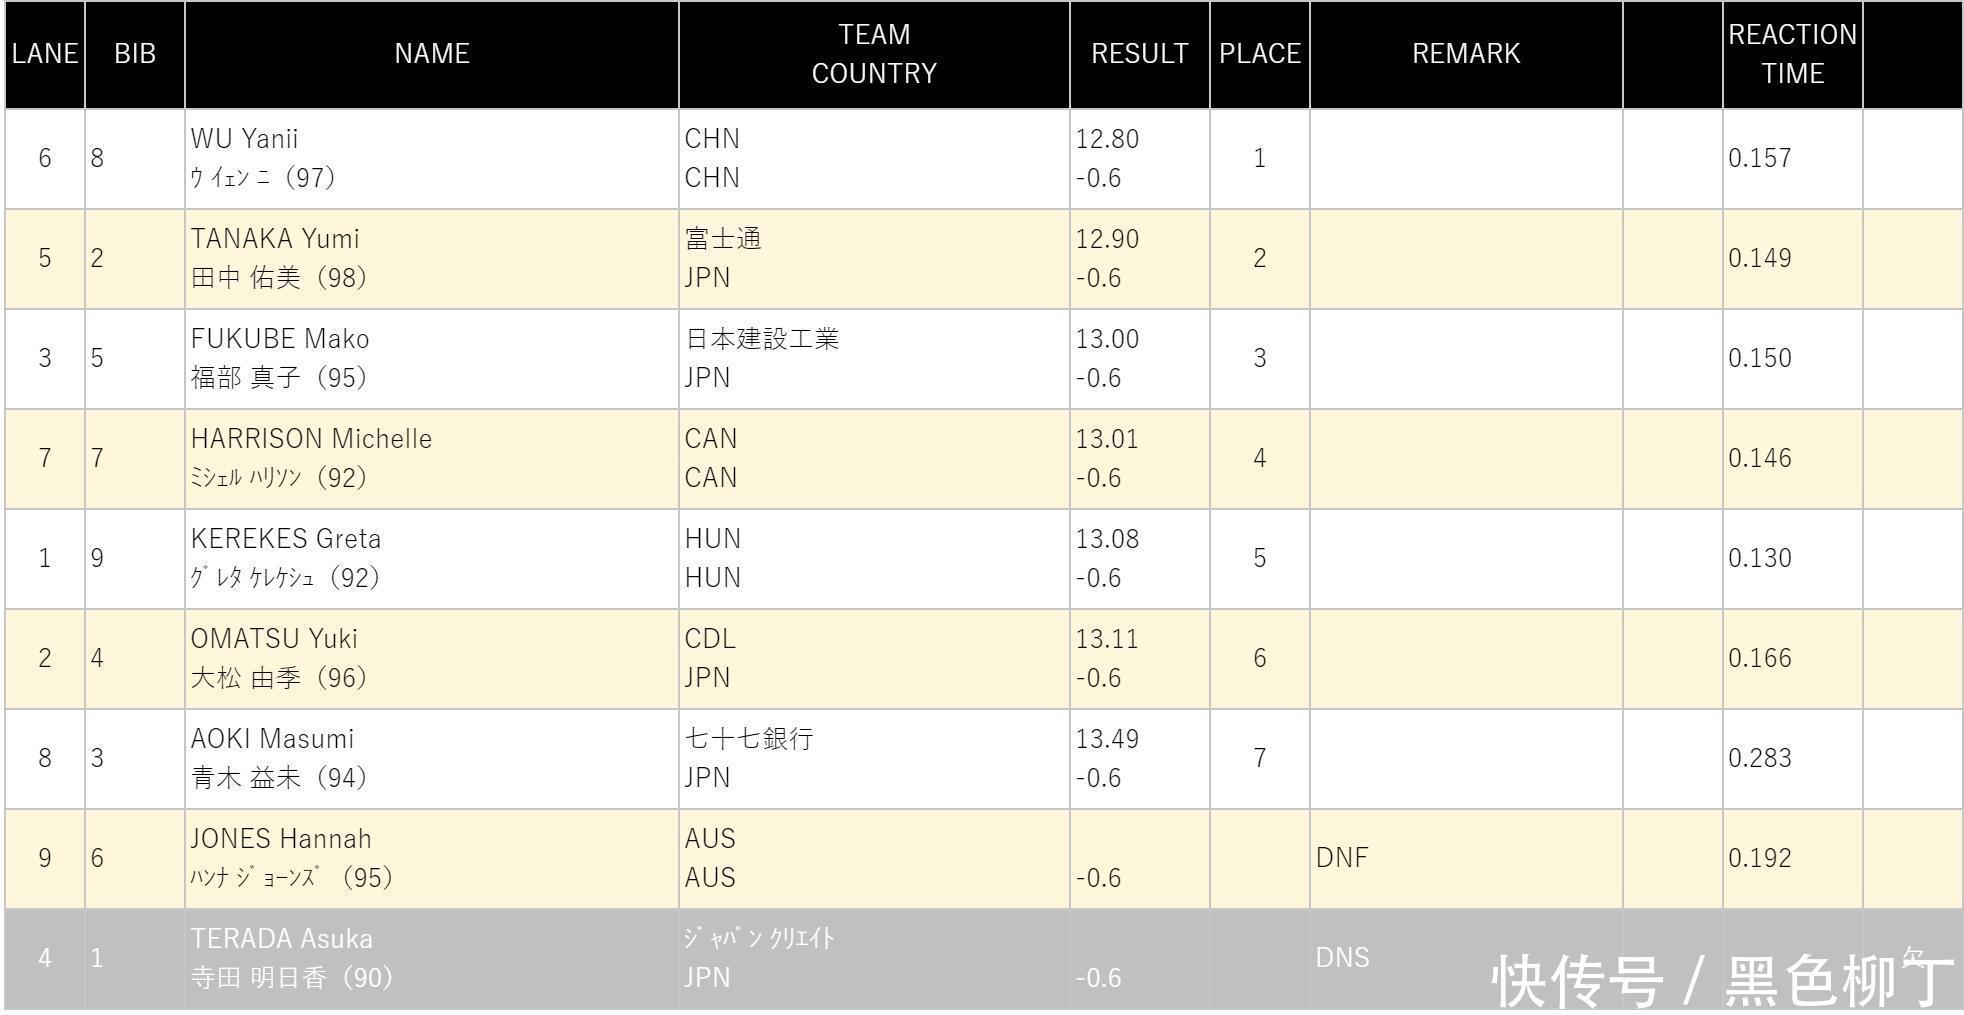Select the PLACE column header
The height and width of the screenshot is (1015, 1964).
click(x=1259, y=54)
